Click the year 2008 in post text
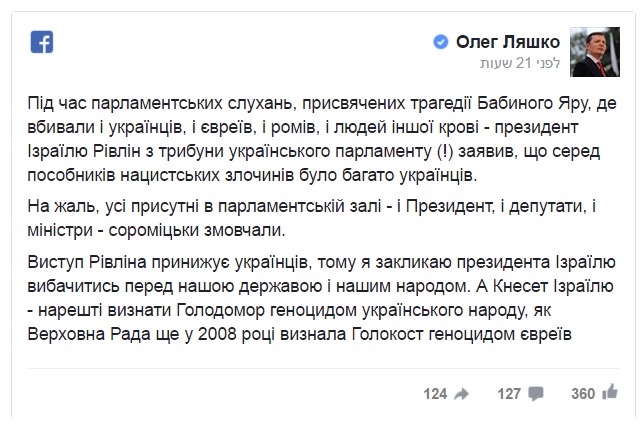Image resolution: width=641 pixels, height=426 pixels. click(x=217, y=334)
